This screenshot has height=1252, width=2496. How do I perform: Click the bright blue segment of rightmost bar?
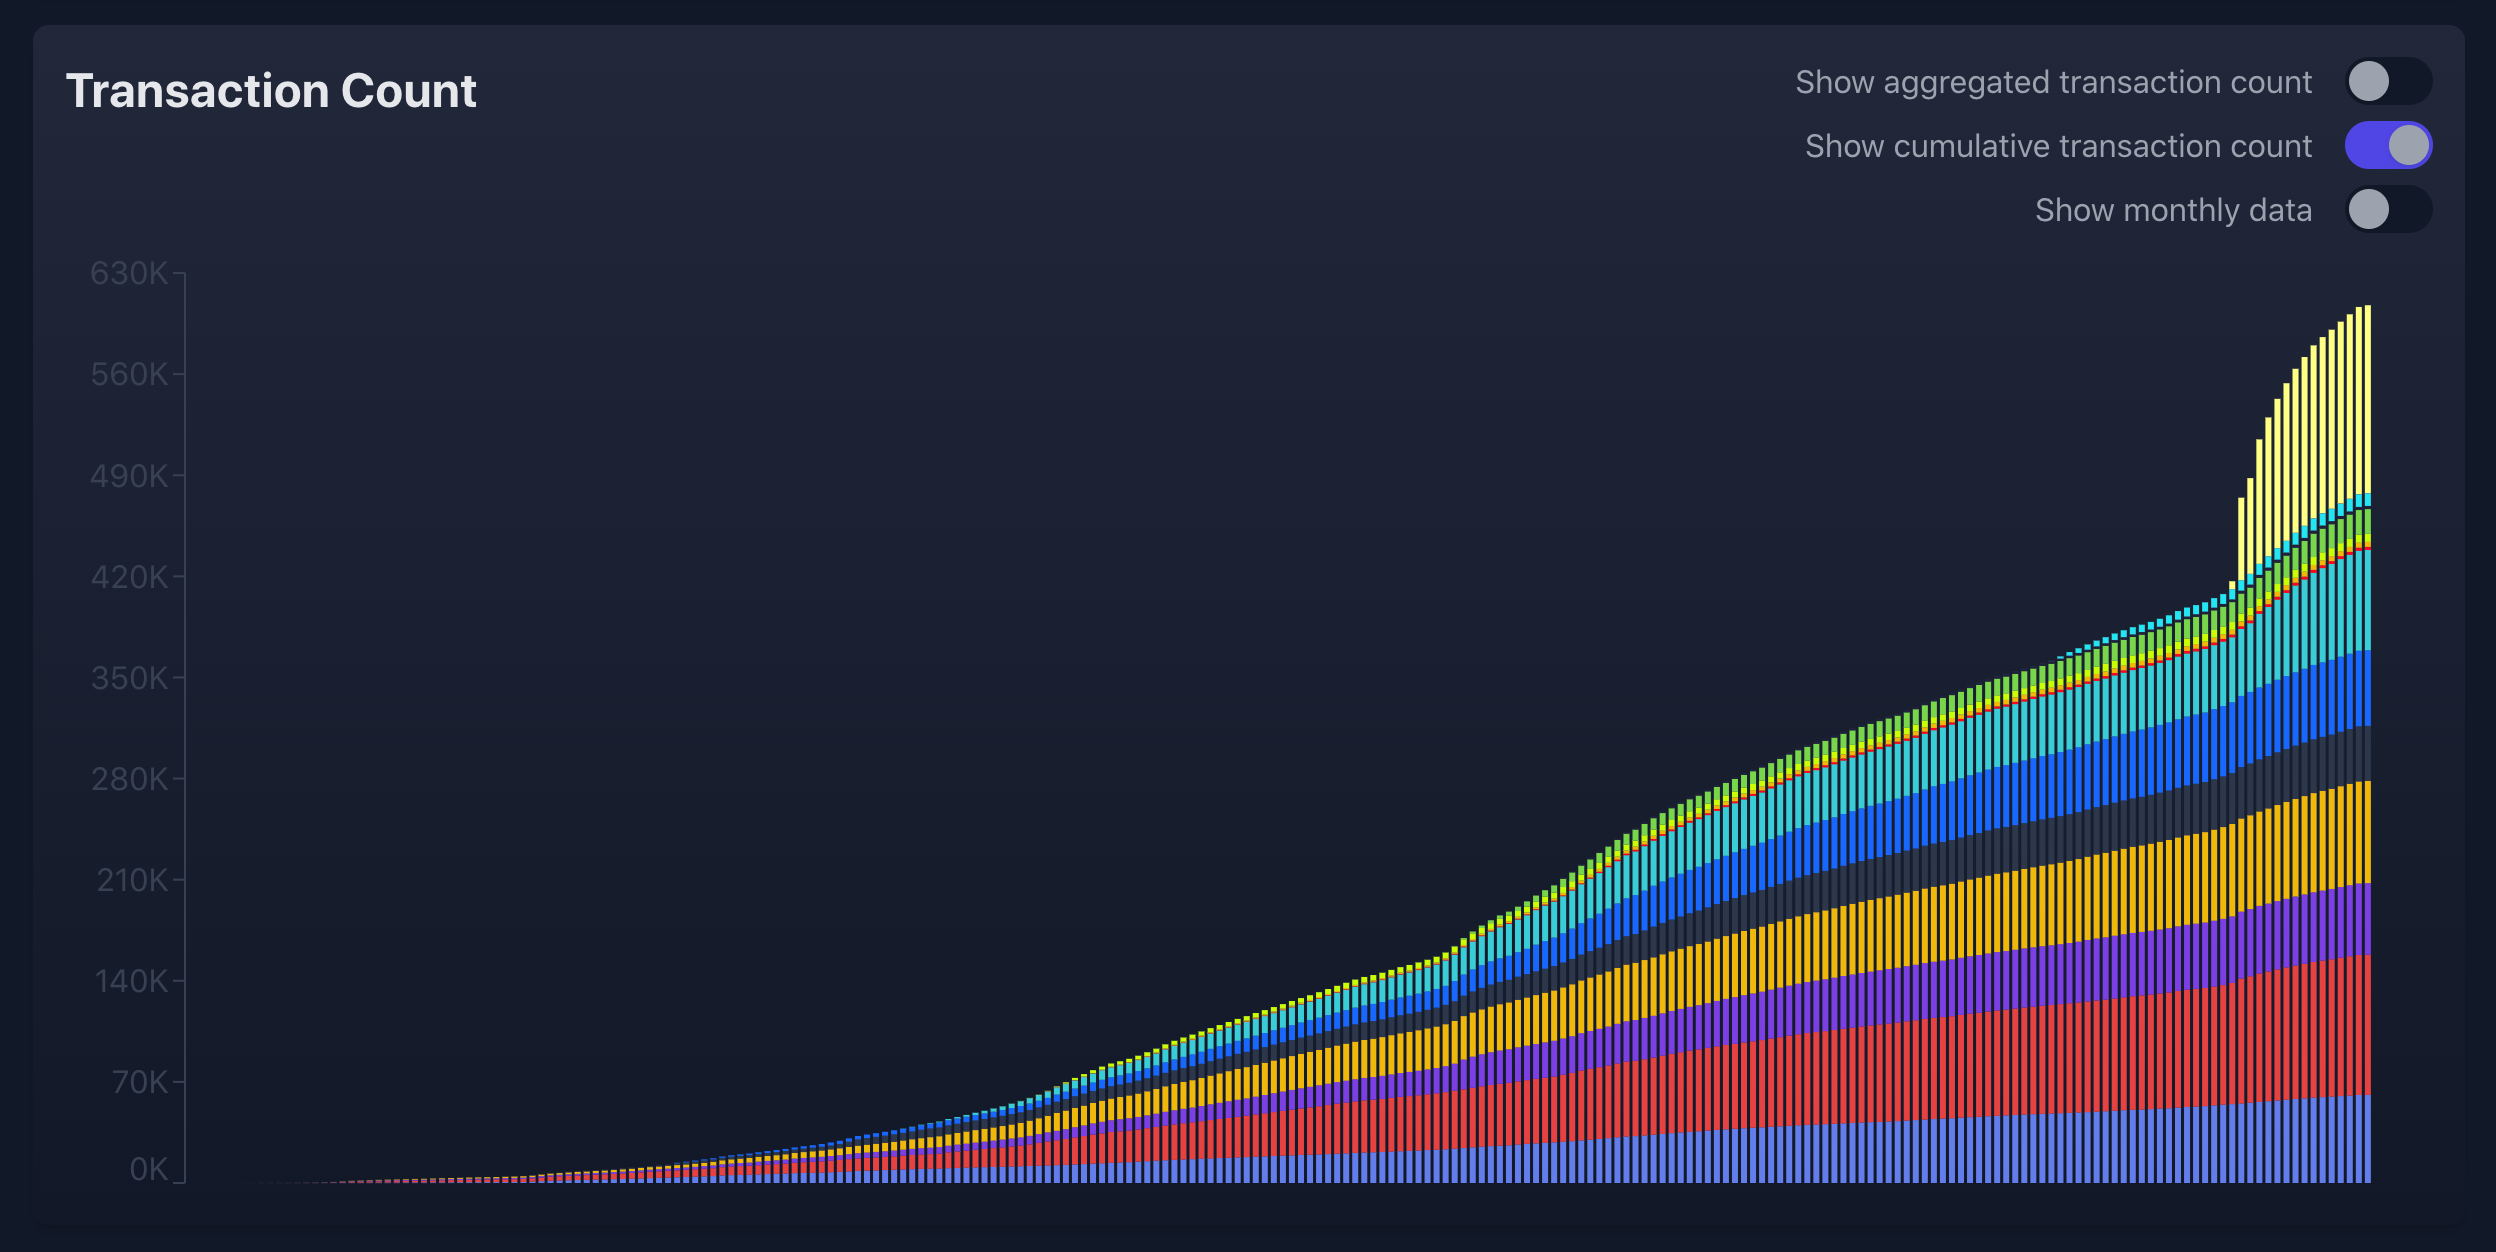tap(2367, 688)
